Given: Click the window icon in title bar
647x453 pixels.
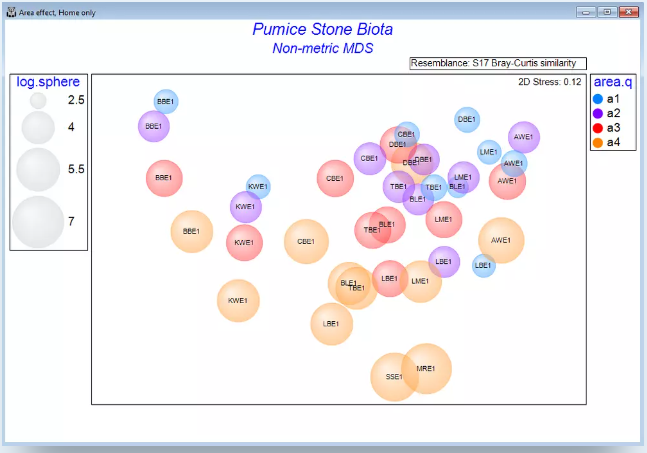Looking at the screenshot, I should click(x=10, y=11).
